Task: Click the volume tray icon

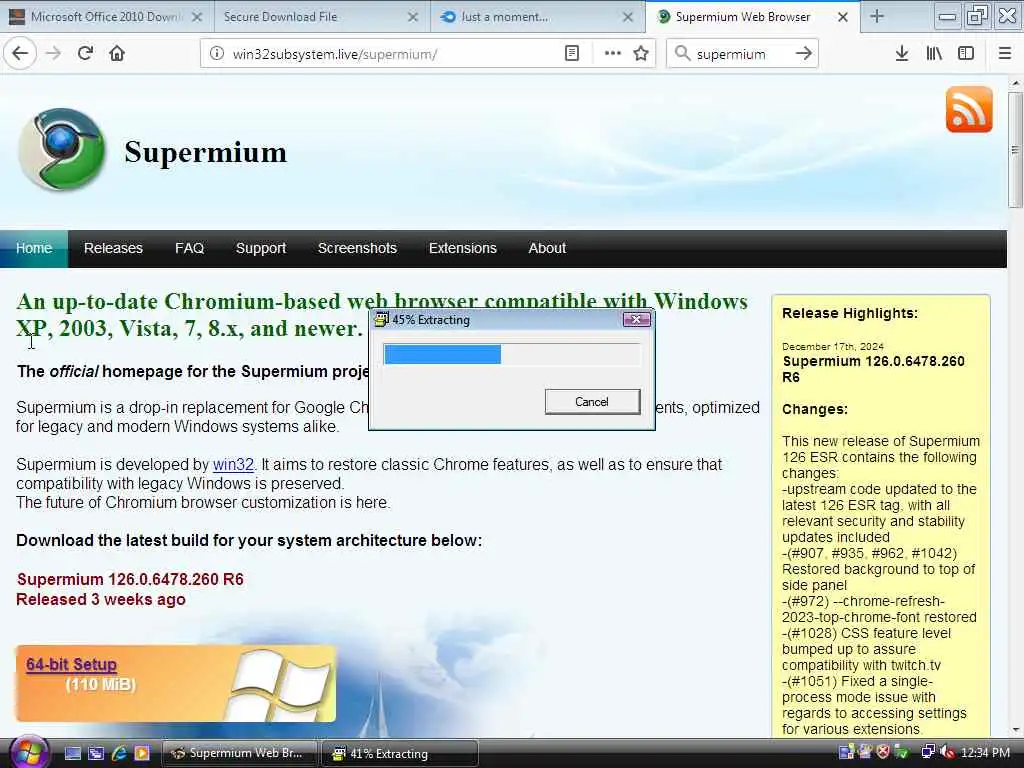Action: pyautogui.click(x=946, y=752)
